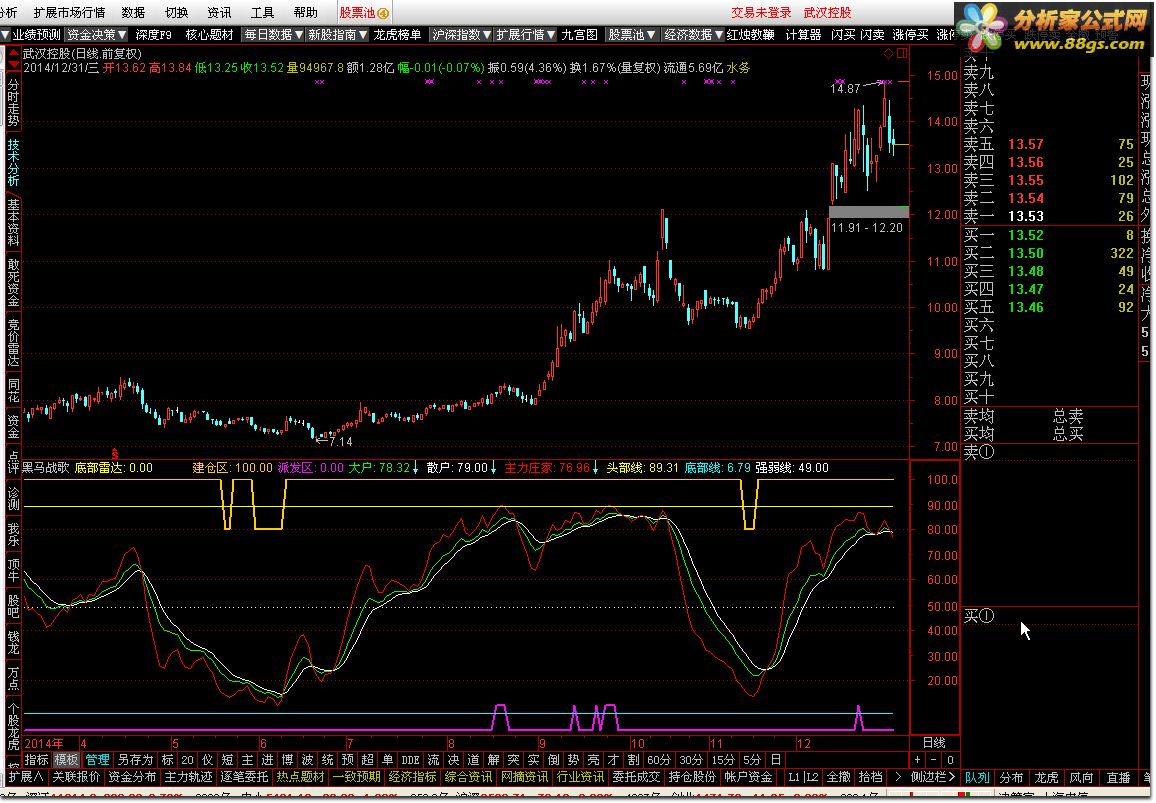Open the 九宫图 view
The height and width of the screenshot is (803, 1156).
(579, 35)
